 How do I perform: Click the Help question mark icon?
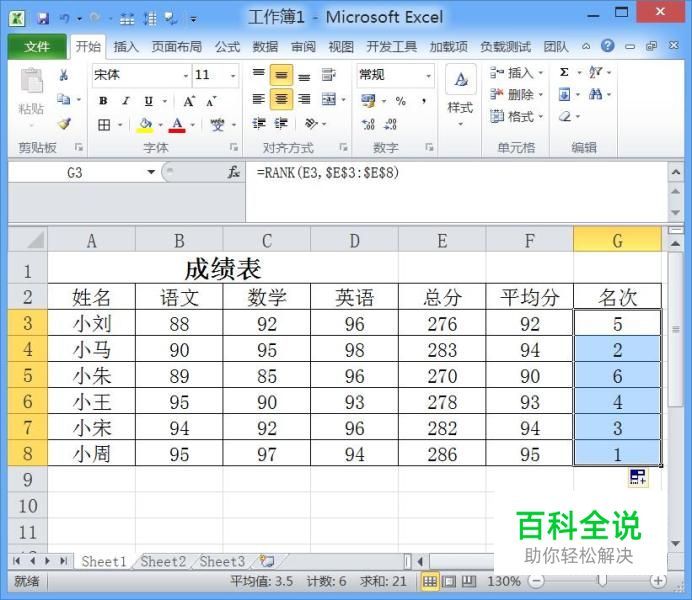(608, 45)
